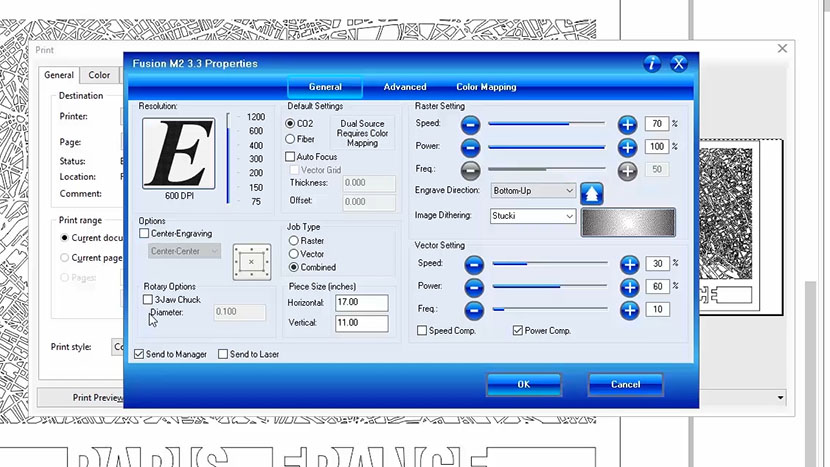This screenshot has width=830, height=467.
Task: Enable the Auto Focus checkbox
Action: [291, 157]
